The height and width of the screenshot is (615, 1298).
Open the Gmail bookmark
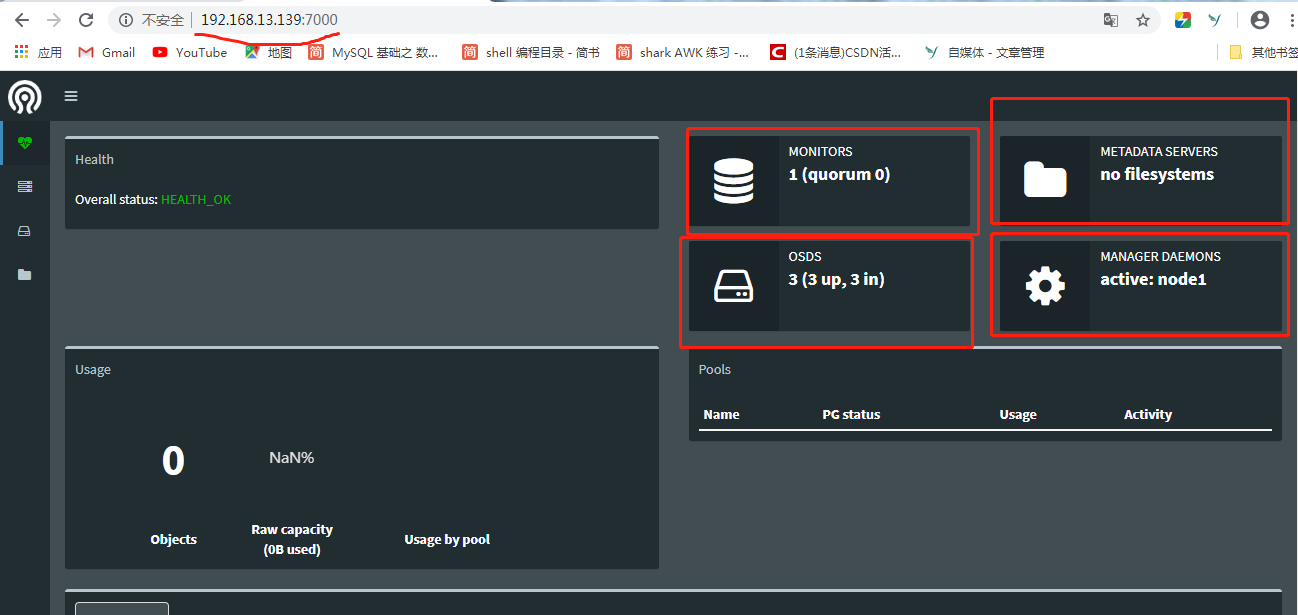(105, 52)
